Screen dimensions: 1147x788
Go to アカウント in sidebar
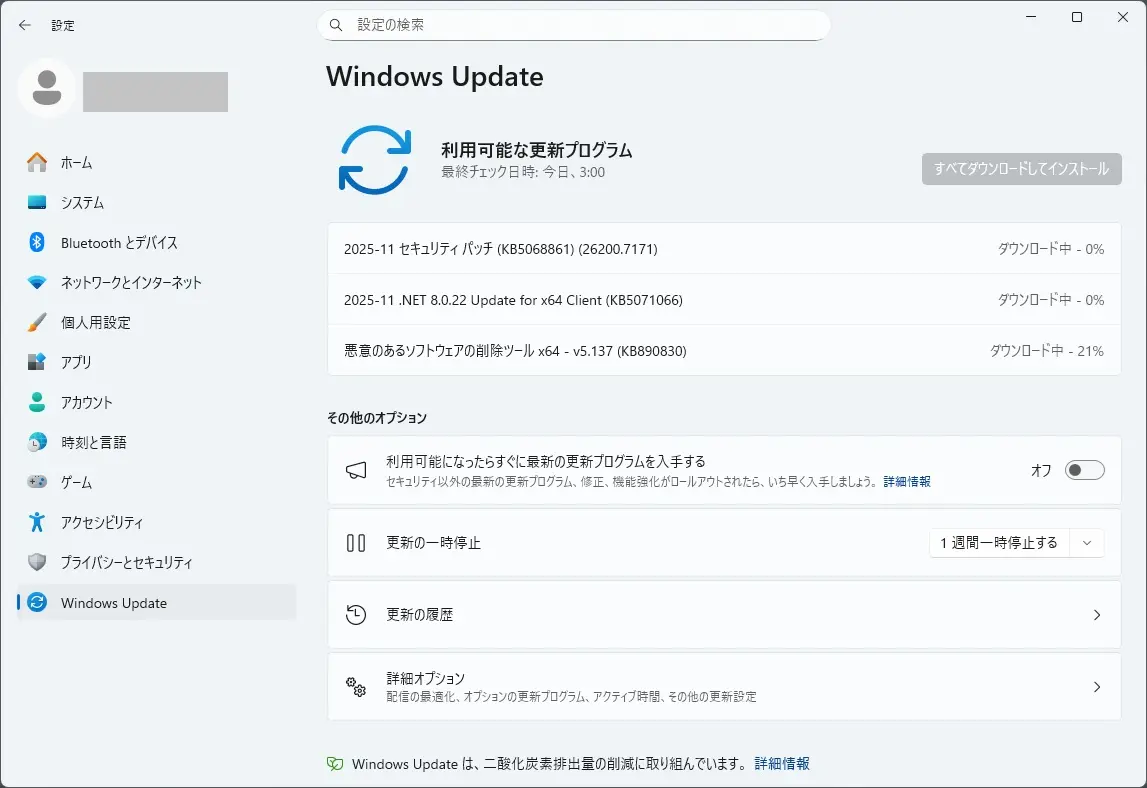pos(86,402)
